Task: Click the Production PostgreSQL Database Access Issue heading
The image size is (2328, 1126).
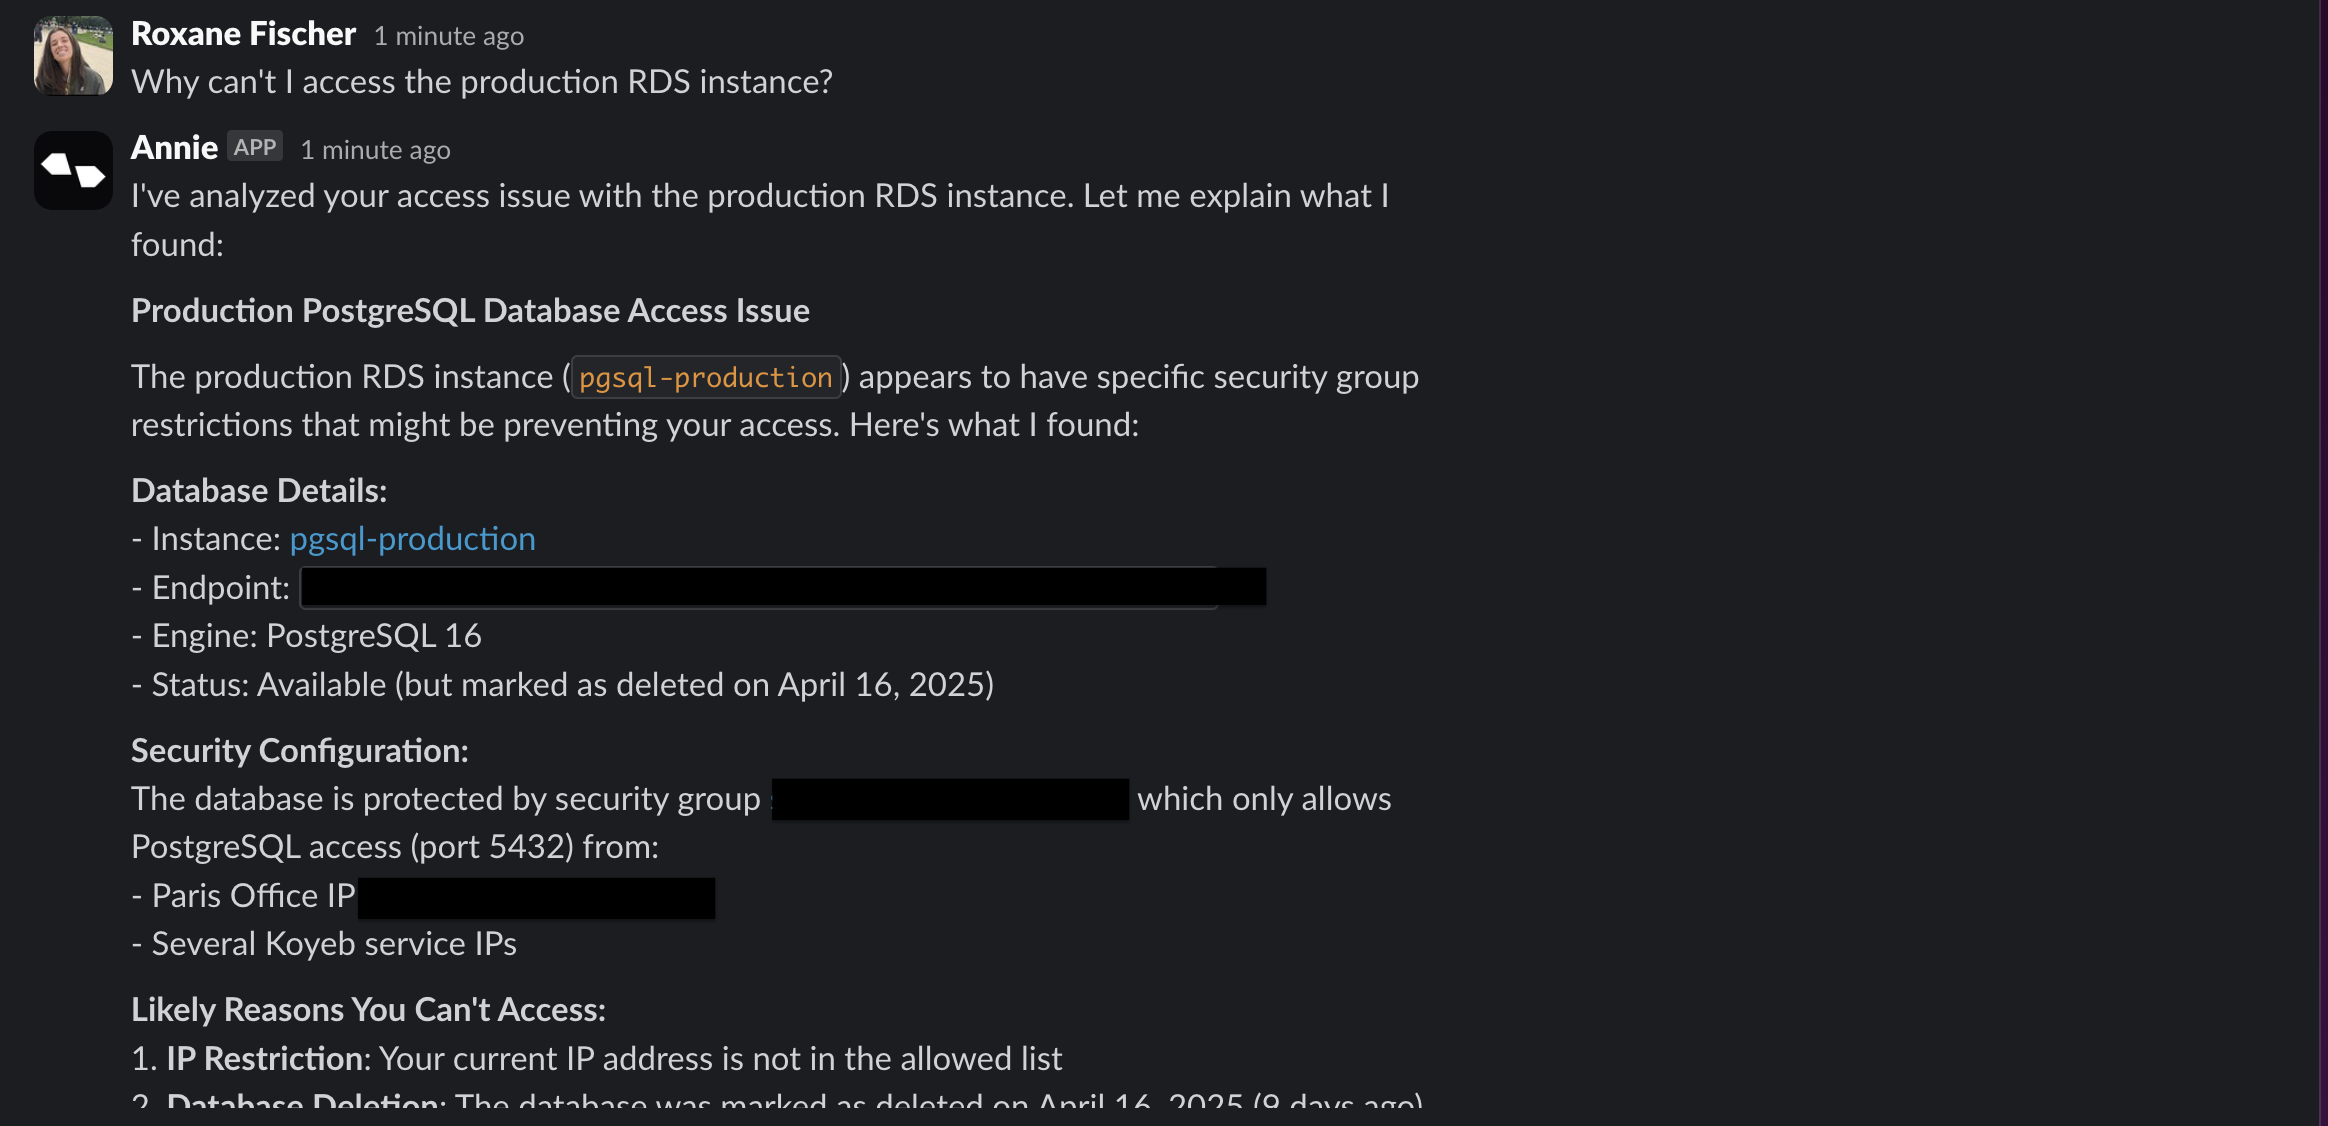Action: click(x=470, y=311)
